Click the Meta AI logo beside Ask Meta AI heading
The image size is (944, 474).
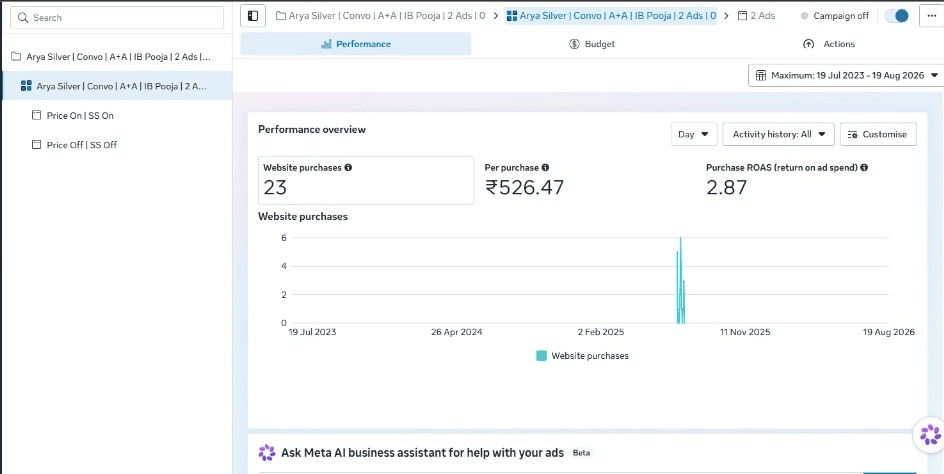click(x=267, y=453)
